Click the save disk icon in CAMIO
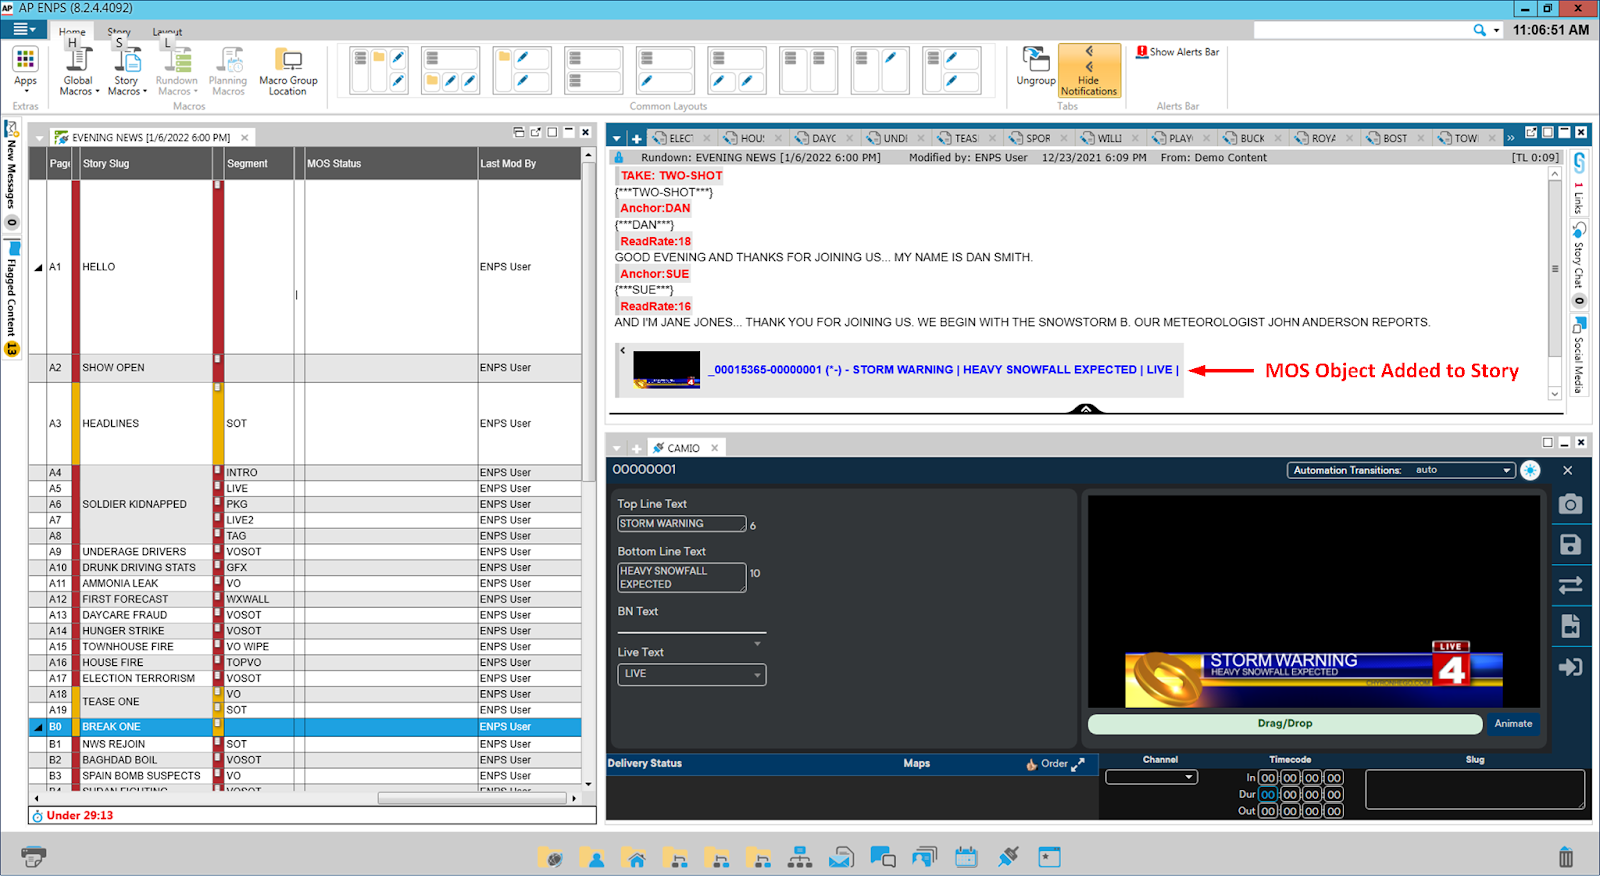This screenshot has width=1600, height=876. coord(1570,544)
